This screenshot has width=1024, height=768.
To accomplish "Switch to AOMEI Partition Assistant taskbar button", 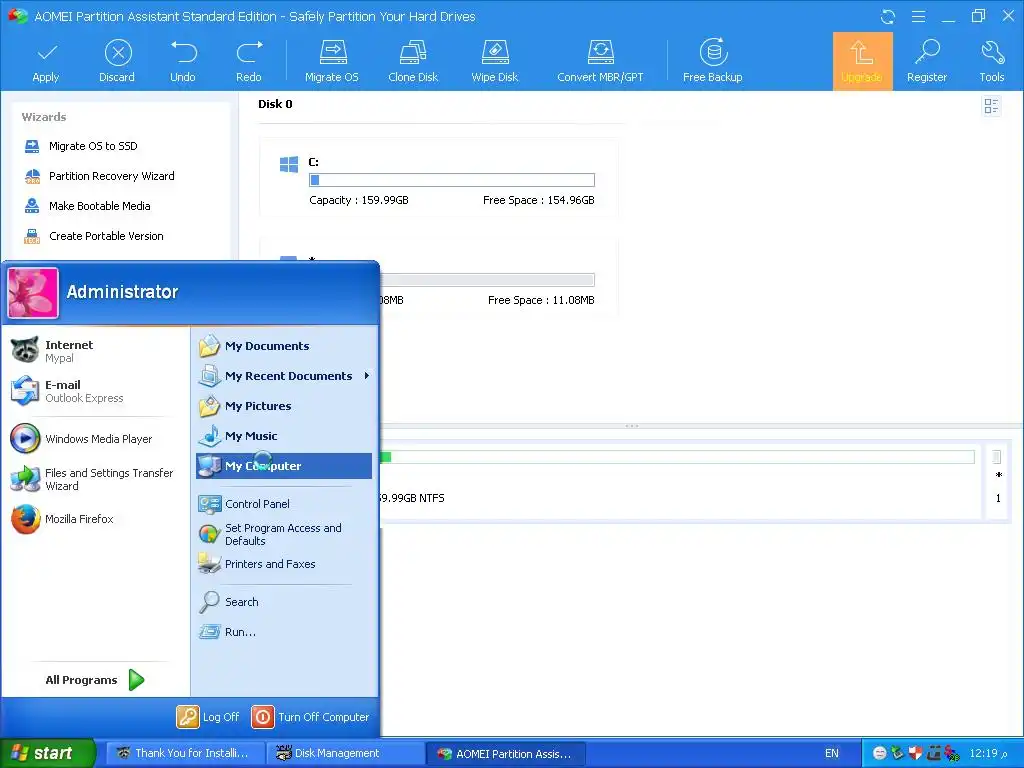I will tap(506, 754).
